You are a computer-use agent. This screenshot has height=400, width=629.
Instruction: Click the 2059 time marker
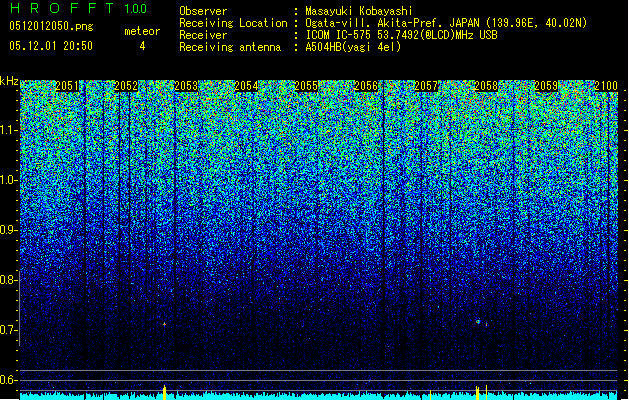(546, 86)
